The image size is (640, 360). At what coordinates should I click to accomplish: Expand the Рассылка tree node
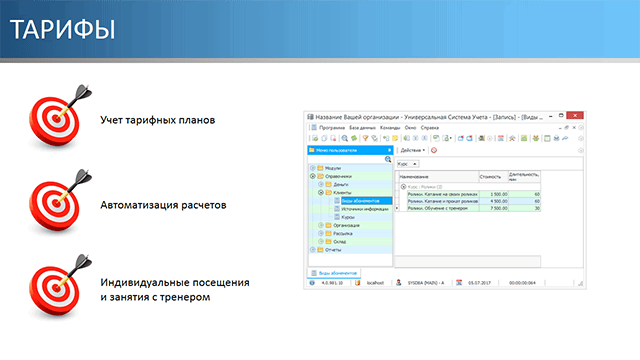coord(321,233)
